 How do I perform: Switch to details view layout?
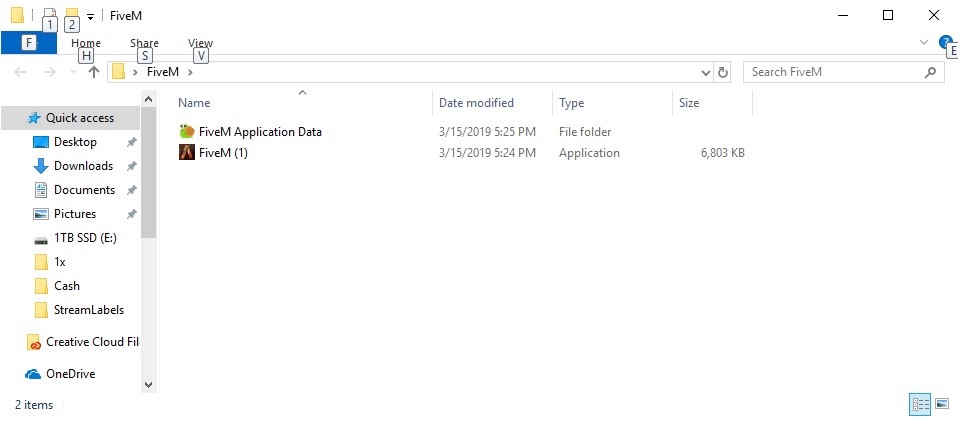[x=920, y=404]
